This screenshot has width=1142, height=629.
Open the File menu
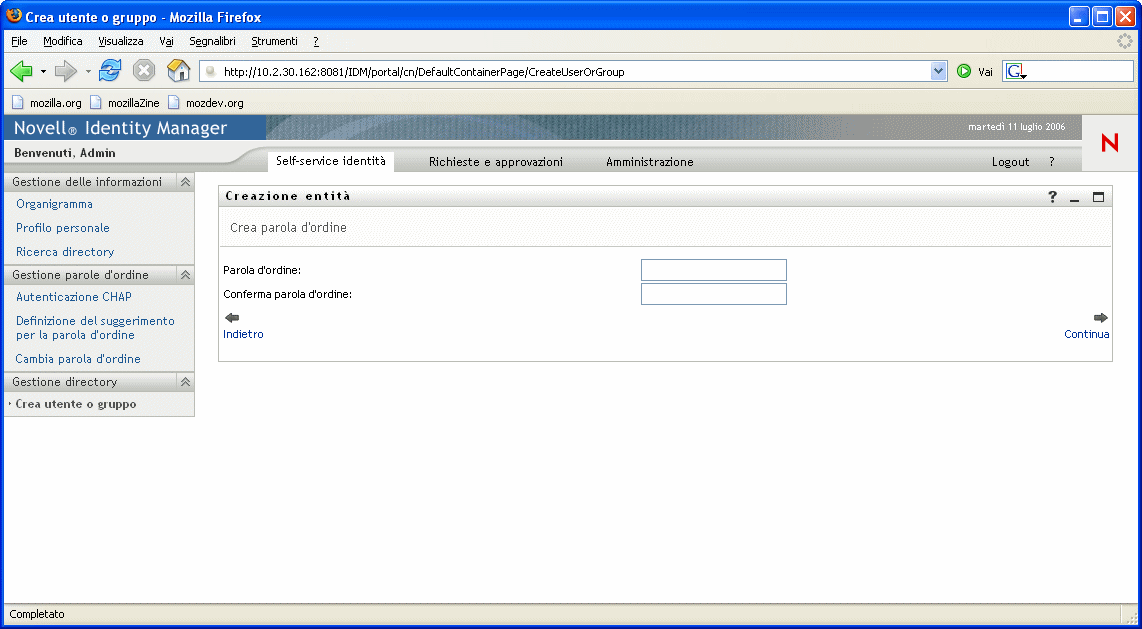pos(19,41)
